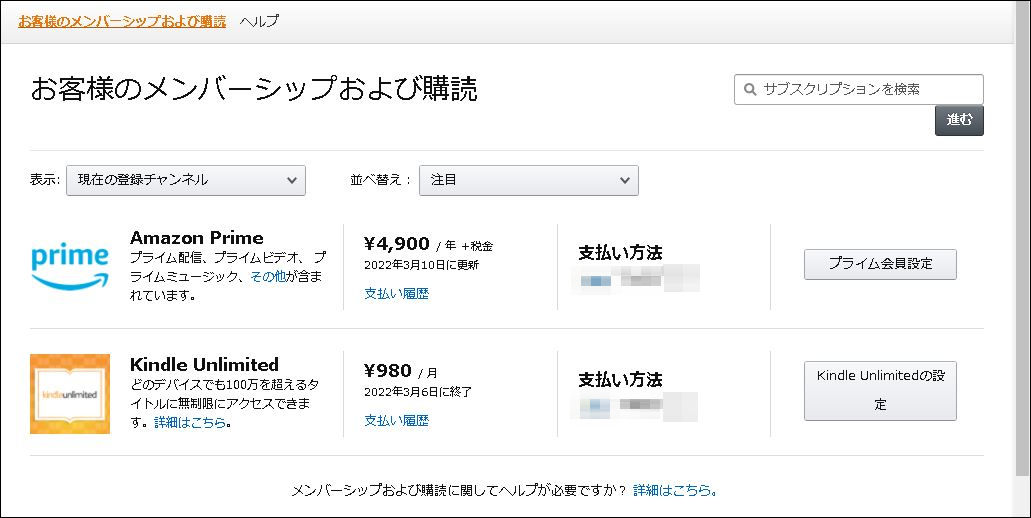Click the ¥980 monthly price text
Image resolution: width=1031 pixels, height=518 pixels.
click(x=388, y=370)
